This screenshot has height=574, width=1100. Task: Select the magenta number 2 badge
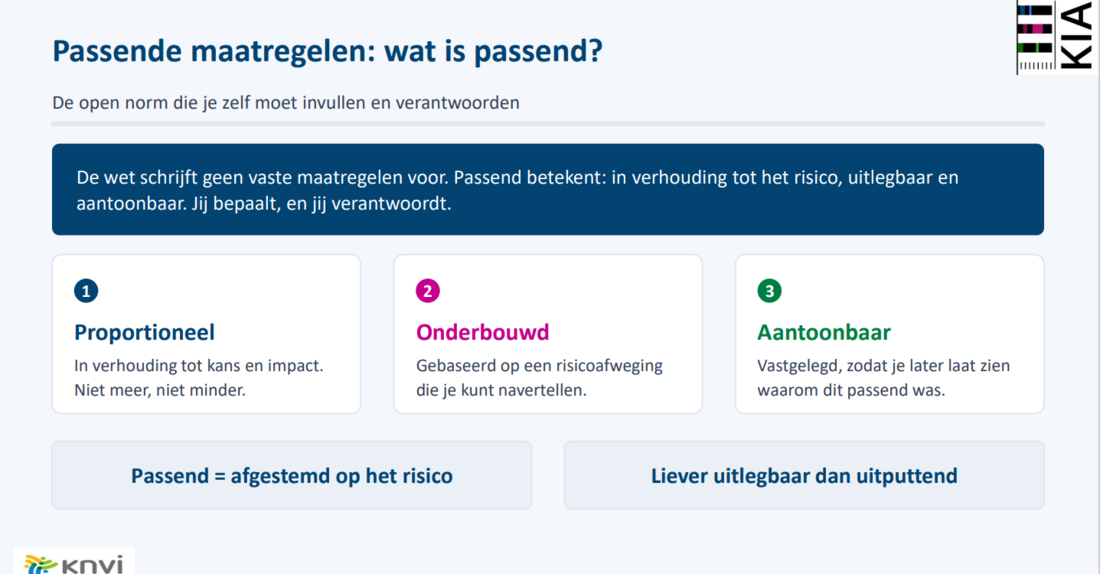(428, 291)
